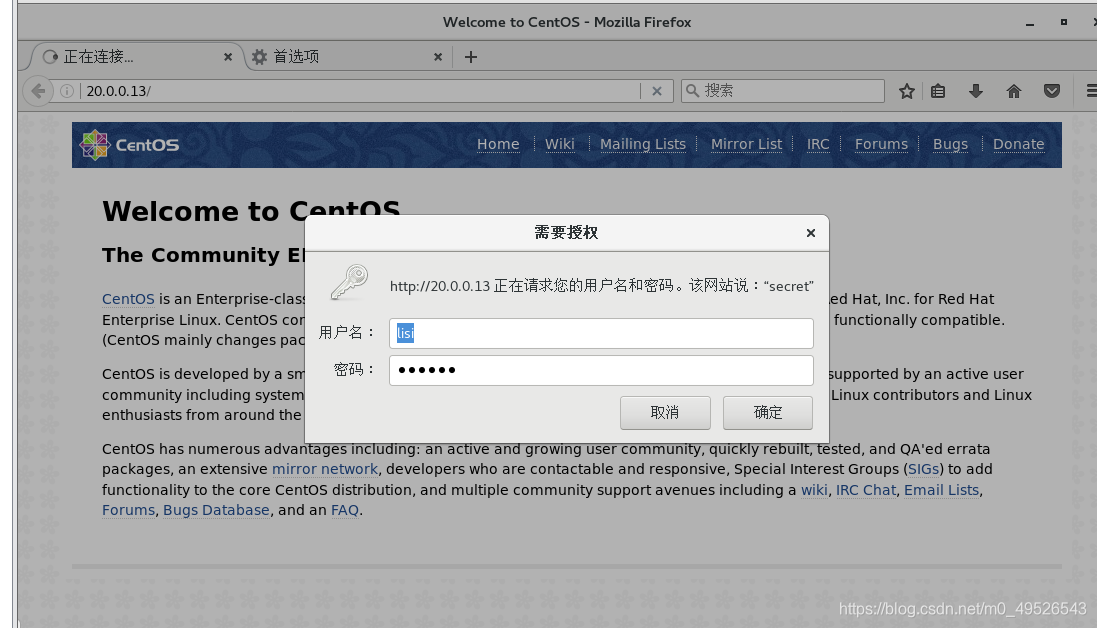Close the 需要授权 dialog with X

point(811,233)
